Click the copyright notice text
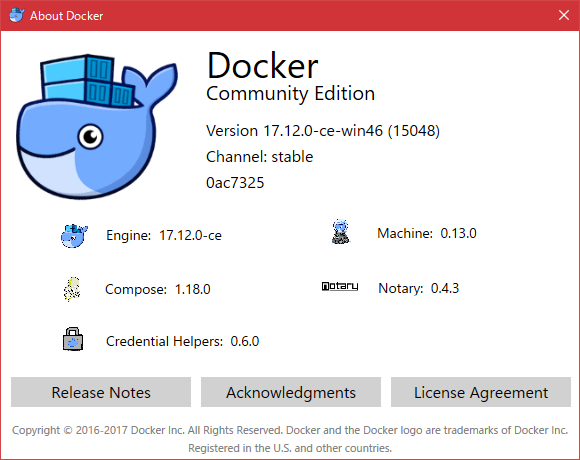Image resolution: width=580 pixels, height=460 pixels. pyautogui.click(x=290, y=439)
